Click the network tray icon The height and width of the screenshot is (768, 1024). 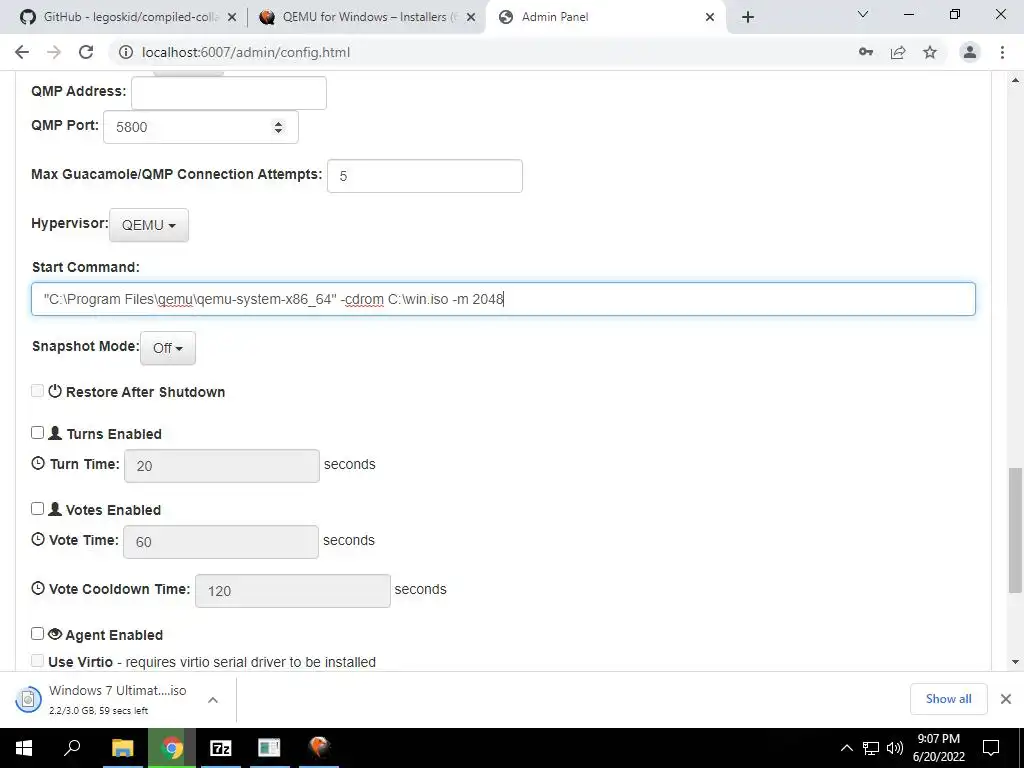871,748
